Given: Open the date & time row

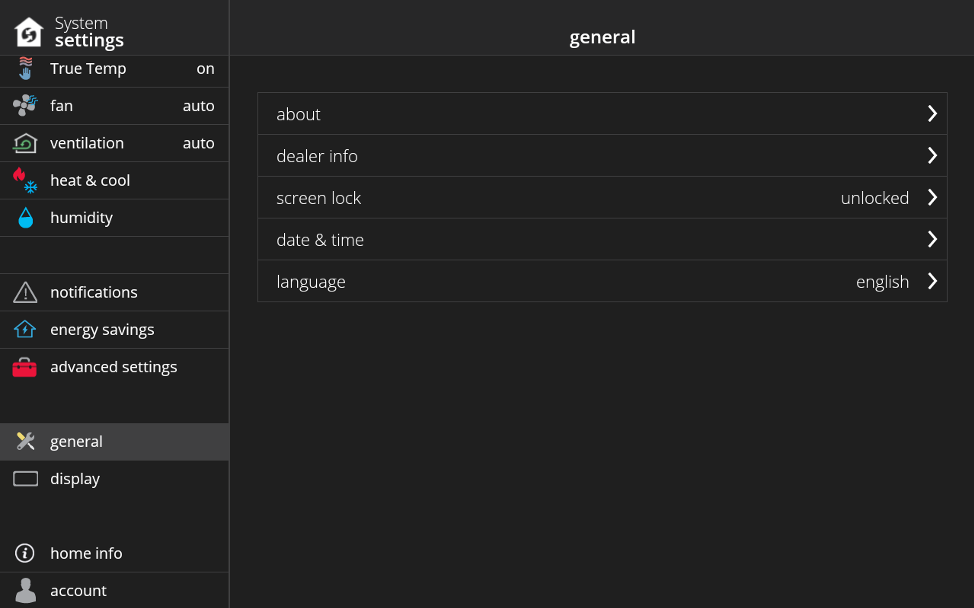Looking at the screenshot, I should [602, 239].
